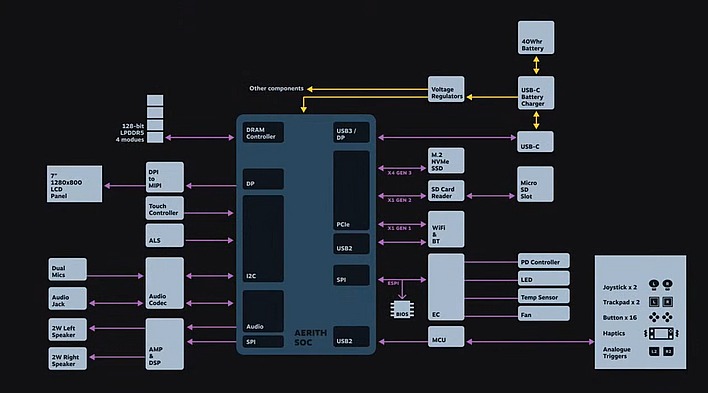Click the USB2 block connected to MCU
The height and width of the screenshot is (393, 708).
tap(351, 337)
